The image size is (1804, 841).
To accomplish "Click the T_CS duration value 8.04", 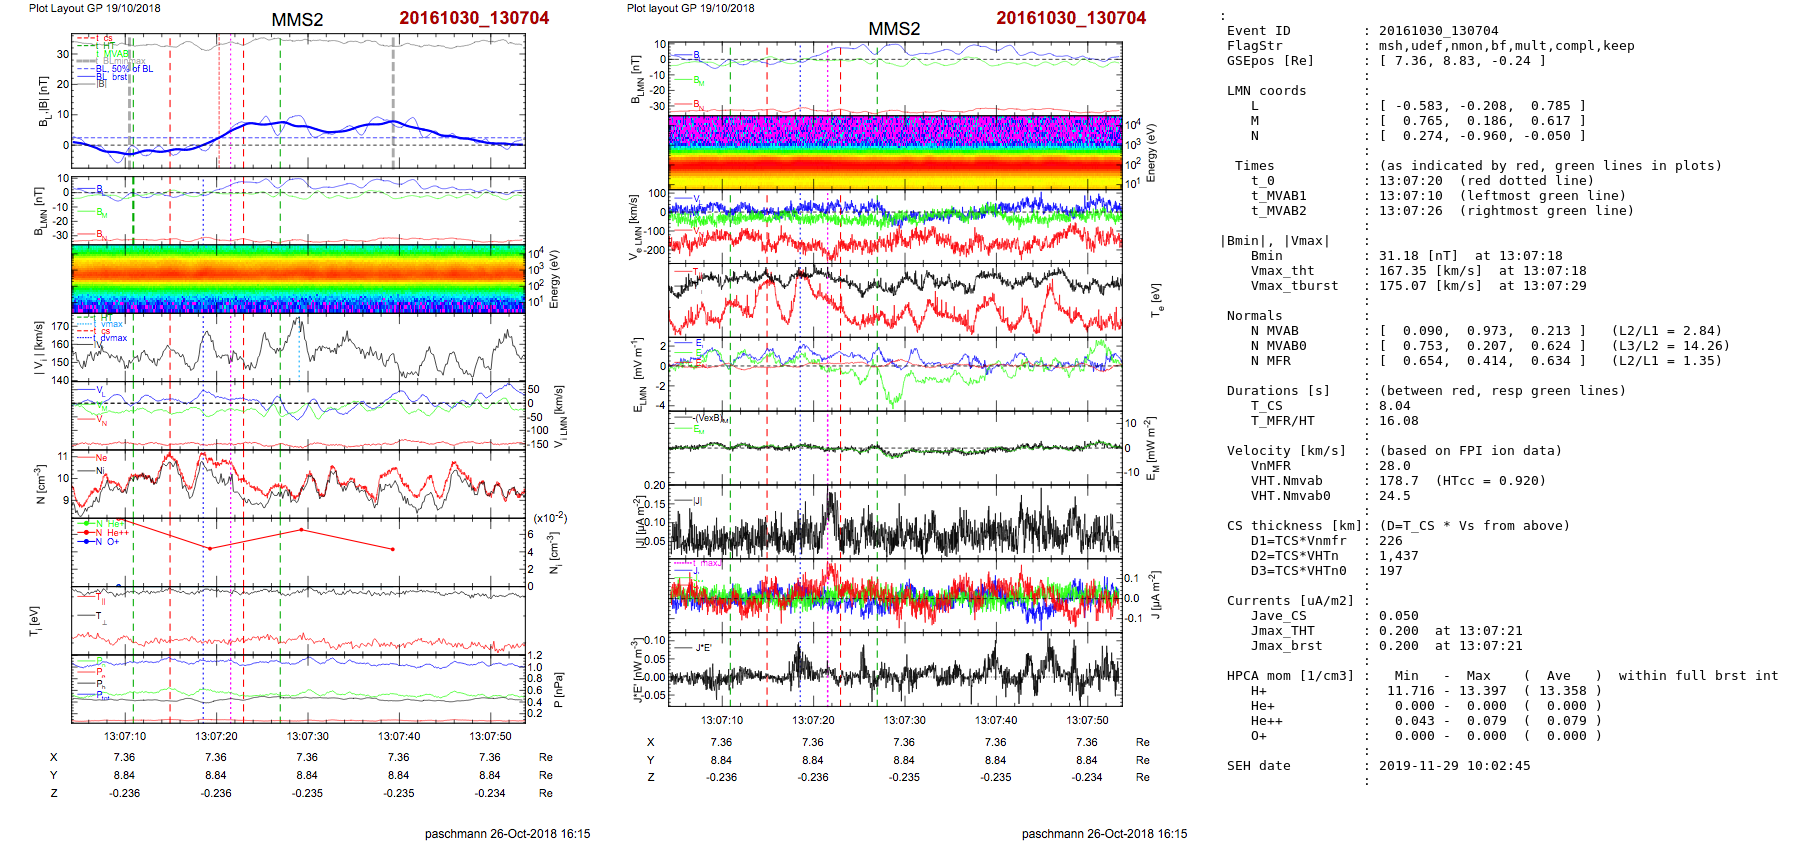I will (x=1394, y=406).
